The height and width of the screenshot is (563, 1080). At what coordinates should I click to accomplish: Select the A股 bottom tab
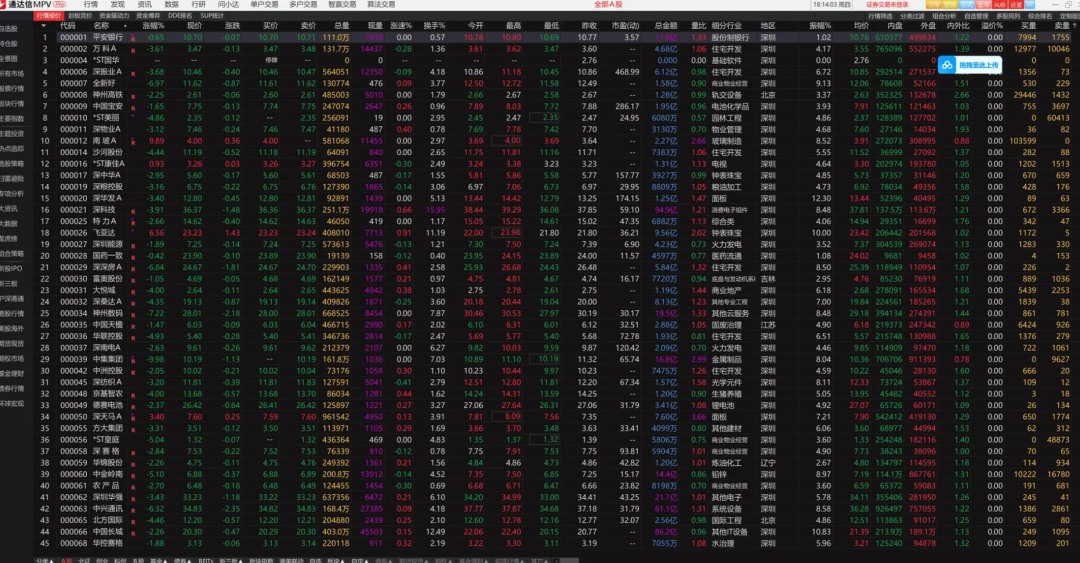pyautogui.click(x=65, y=560)
